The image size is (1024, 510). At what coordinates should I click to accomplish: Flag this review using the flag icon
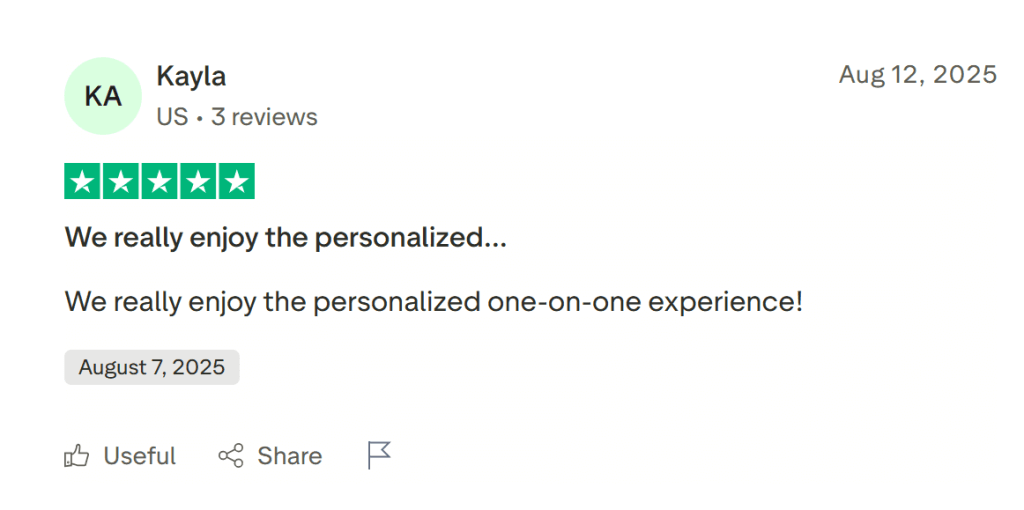379,456
